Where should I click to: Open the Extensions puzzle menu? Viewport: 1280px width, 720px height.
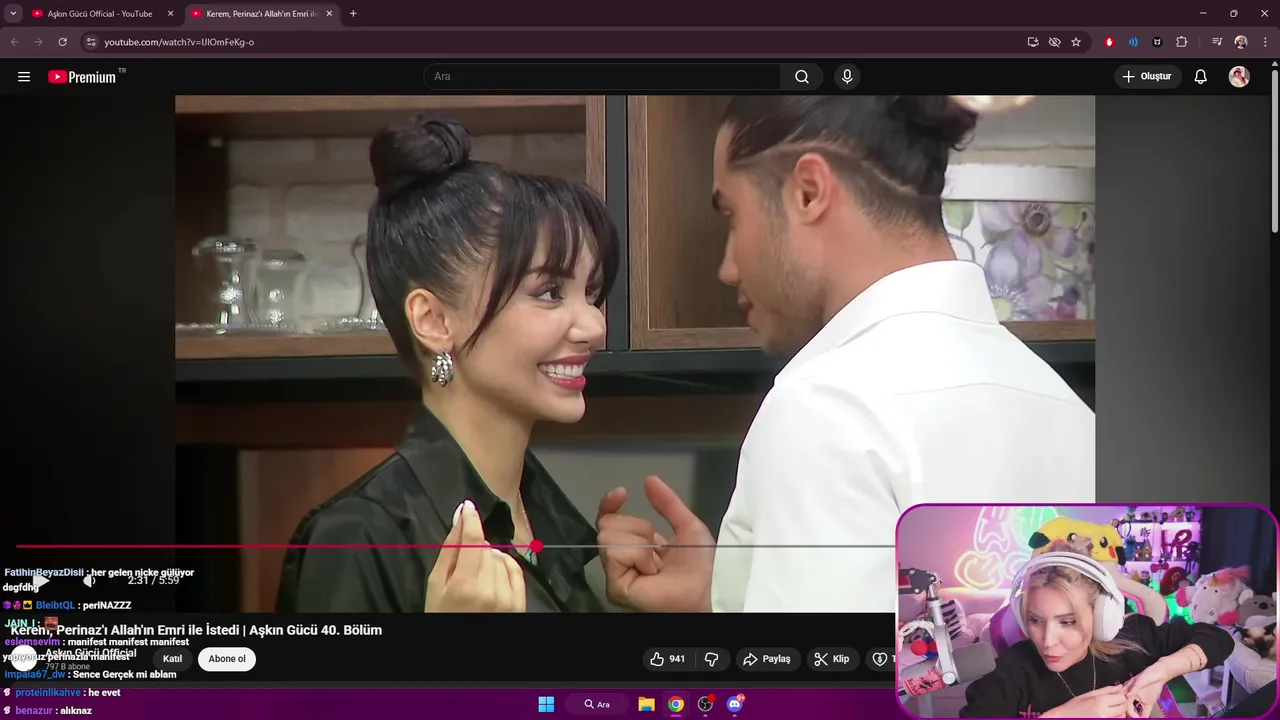pos(1181,42)
